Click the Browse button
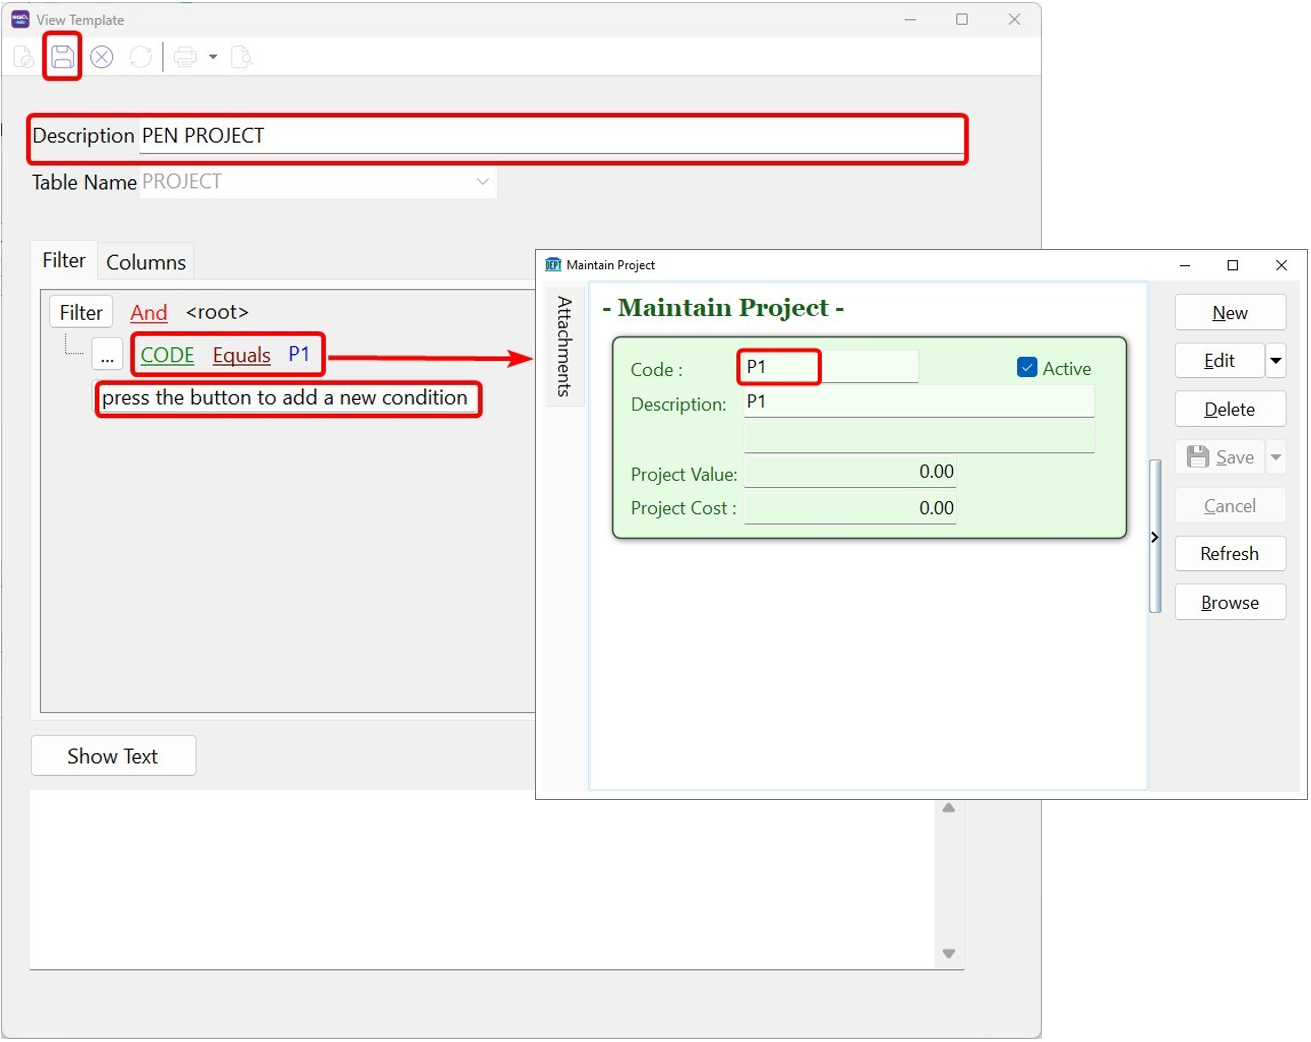This screenshot has height=1042, width=1311. 1229,603
